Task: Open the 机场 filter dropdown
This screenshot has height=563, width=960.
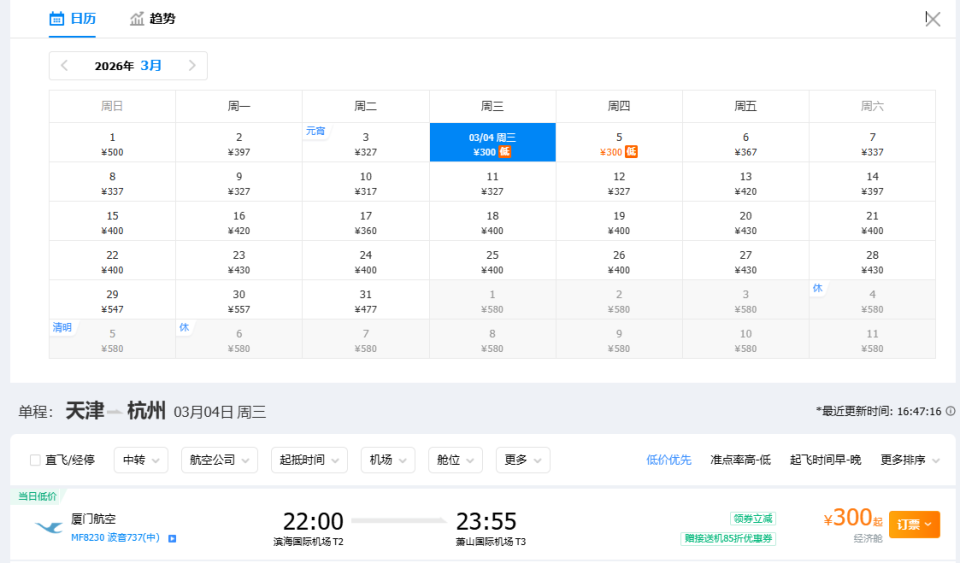Action: point(388,460)
